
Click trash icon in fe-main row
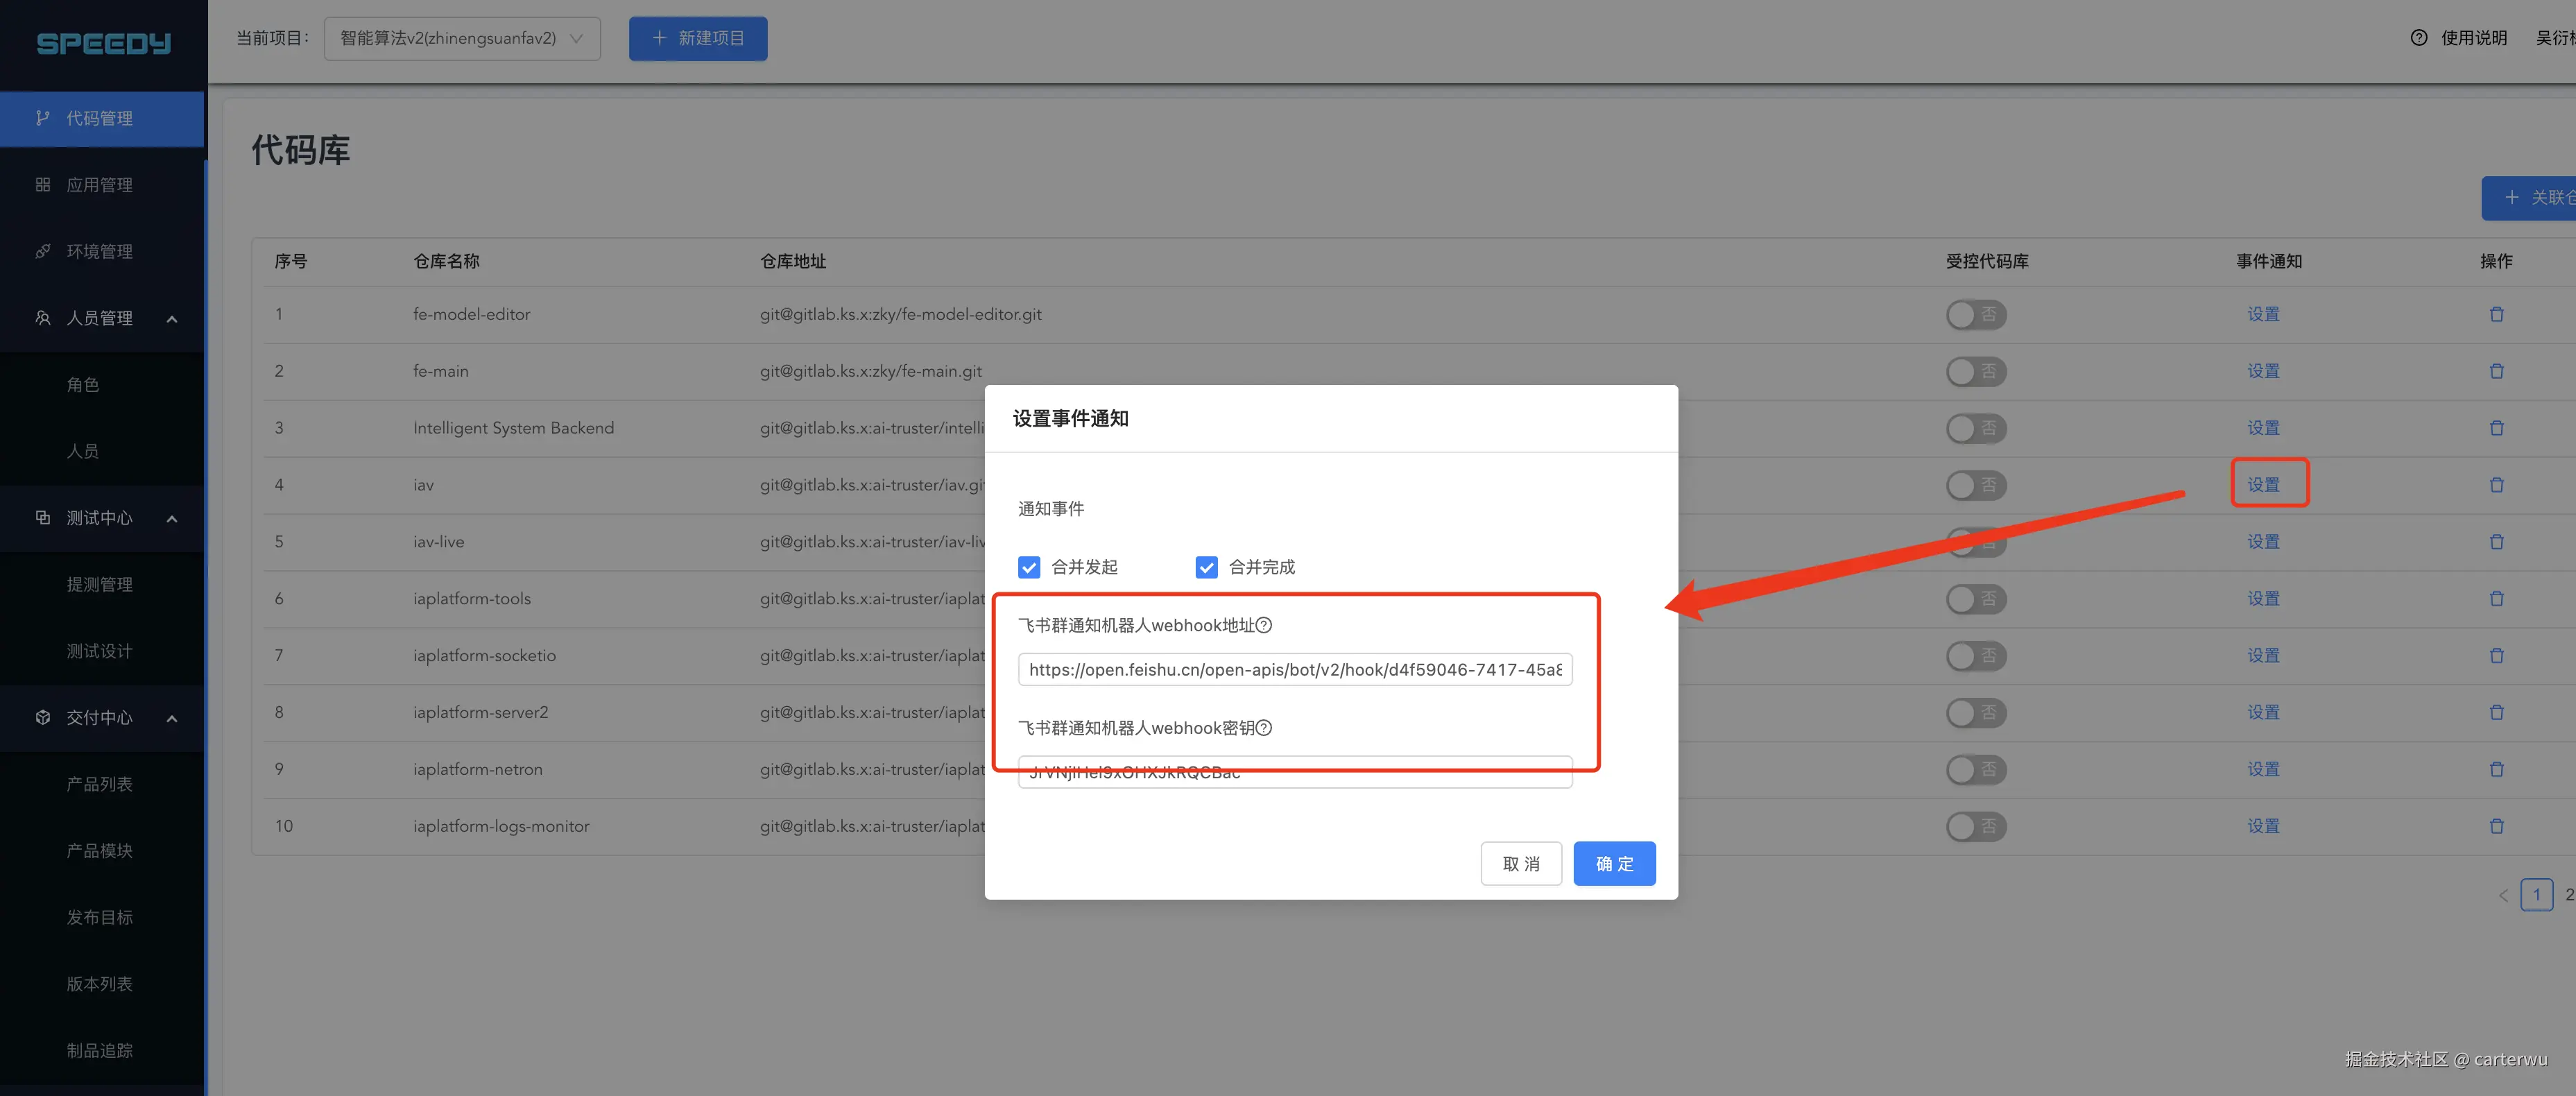2496,371
